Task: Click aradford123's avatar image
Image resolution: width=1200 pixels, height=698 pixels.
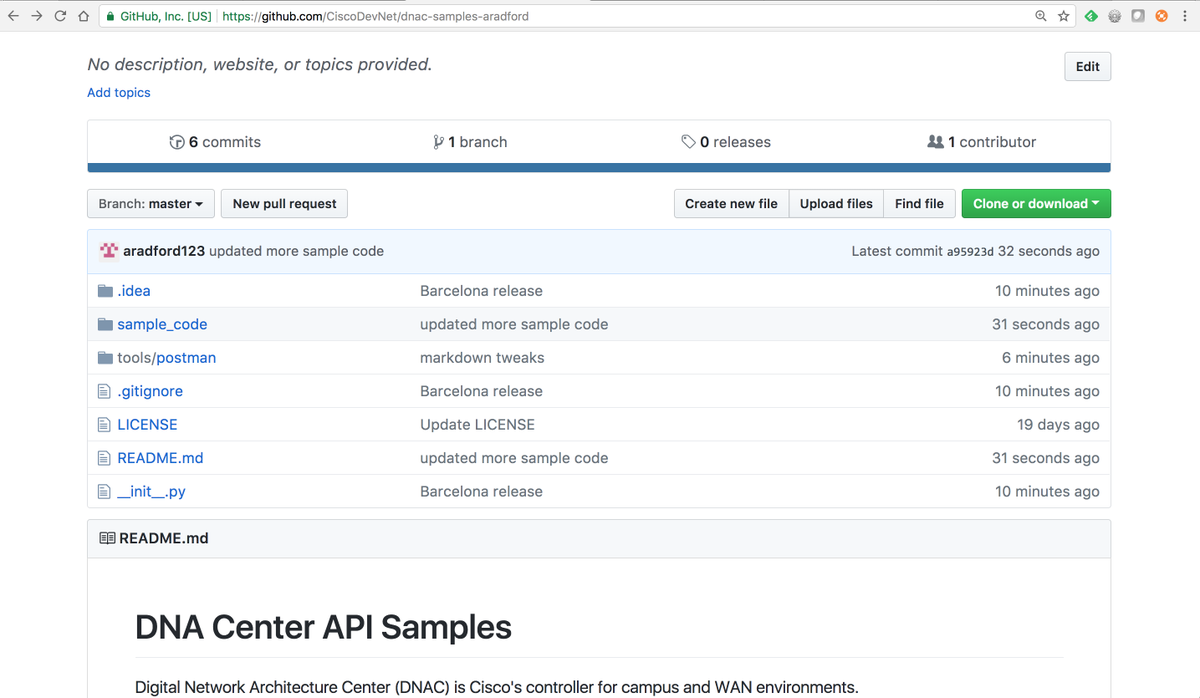Action: 109,251
